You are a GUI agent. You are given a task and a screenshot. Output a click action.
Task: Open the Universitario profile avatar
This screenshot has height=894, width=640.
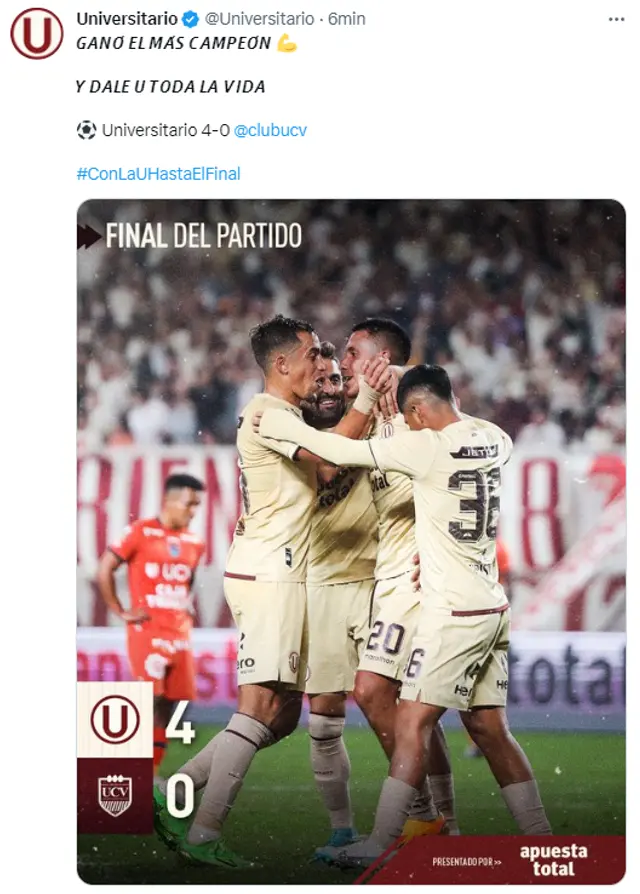[x=37, y=34]
